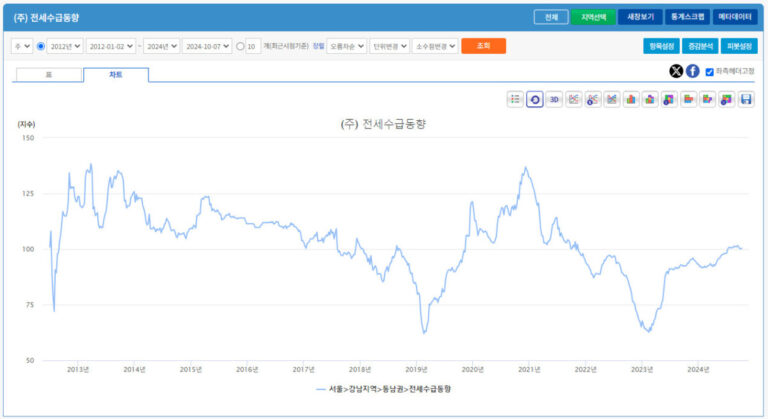Switch chart to 3D view
Image resolution: width=768 pixels, height=419 pixels.
pyautogui.click(x=554, y=99)
